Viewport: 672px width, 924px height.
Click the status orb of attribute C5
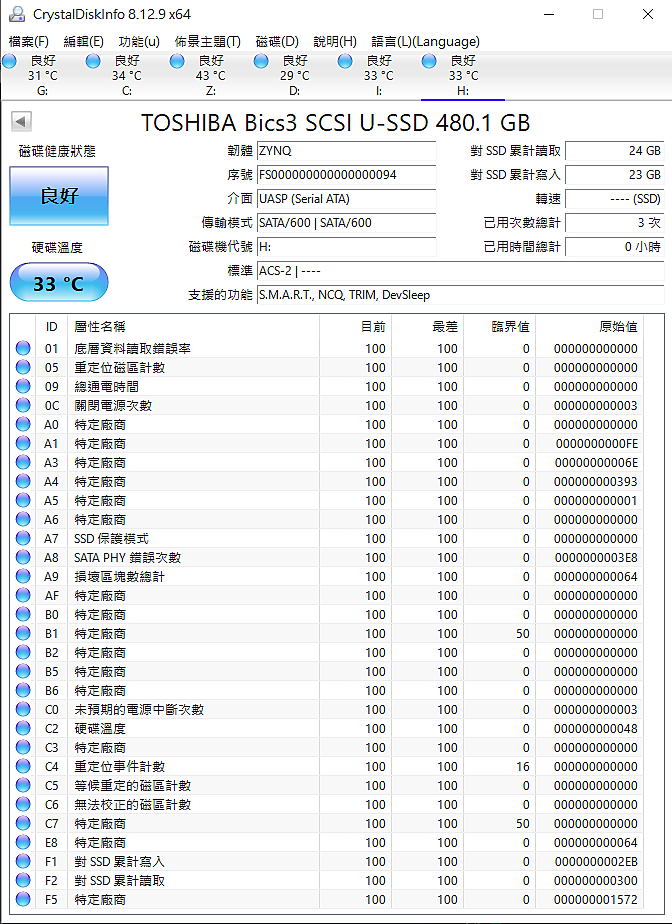pyautogui.click(x=23, y=786)
